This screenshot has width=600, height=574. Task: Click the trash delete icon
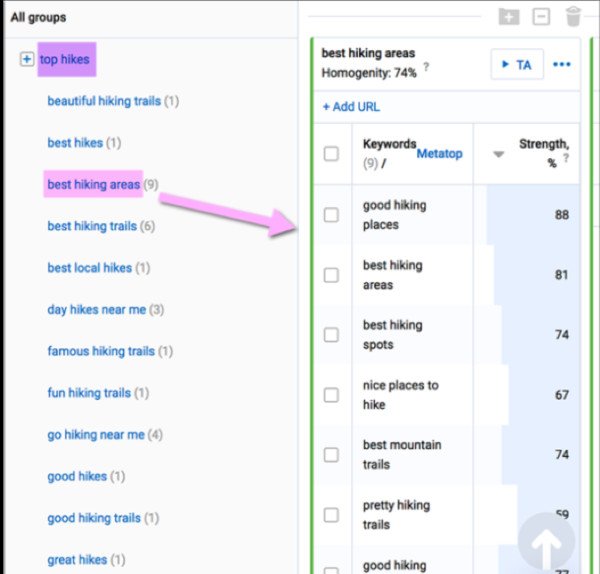pyautogui.click(x=573, y=17)
